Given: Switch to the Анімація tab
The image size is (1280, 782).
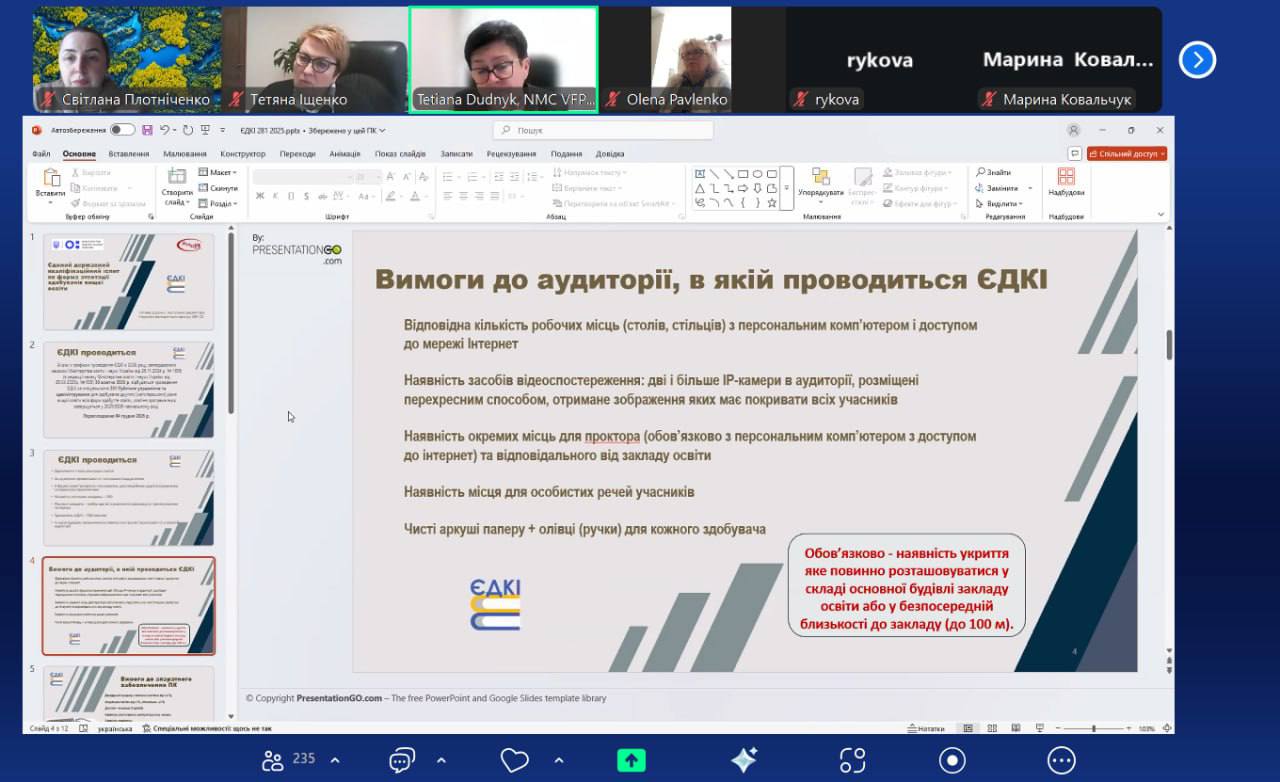Looking at the screenshot, I should pyautogui.click(x=345, y=154).
